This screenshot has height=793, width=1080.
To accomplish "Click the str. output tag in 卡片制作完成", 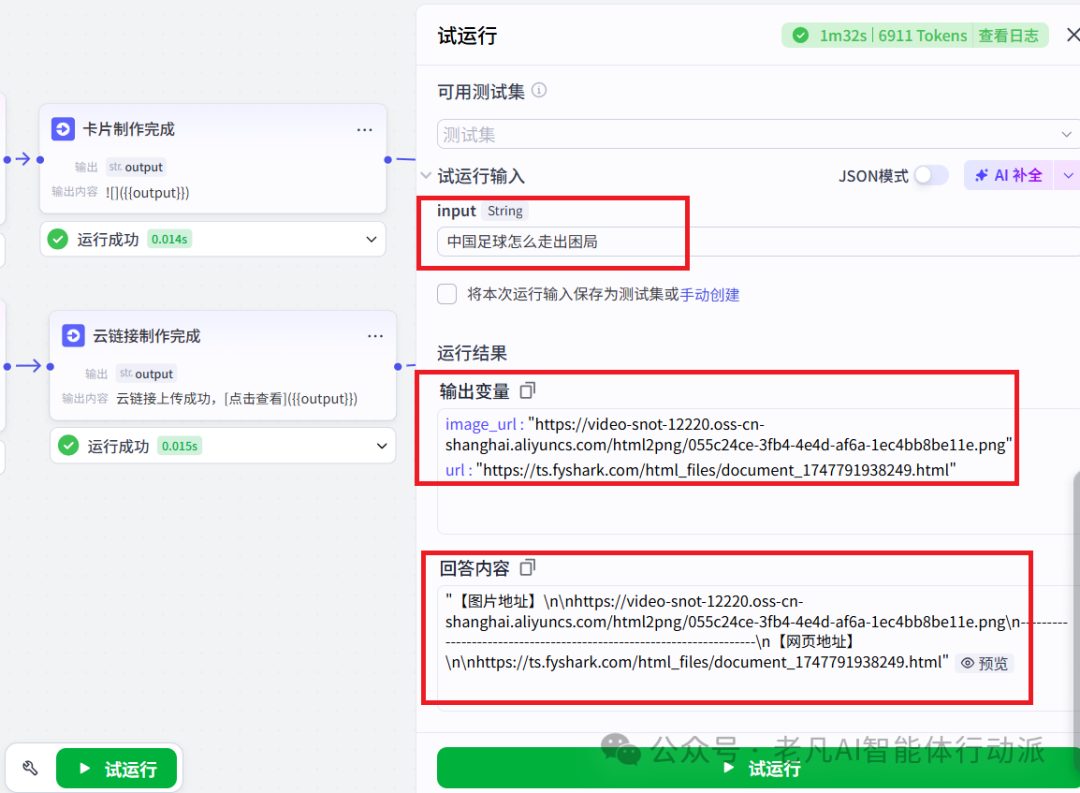I will tap(136, 167).
